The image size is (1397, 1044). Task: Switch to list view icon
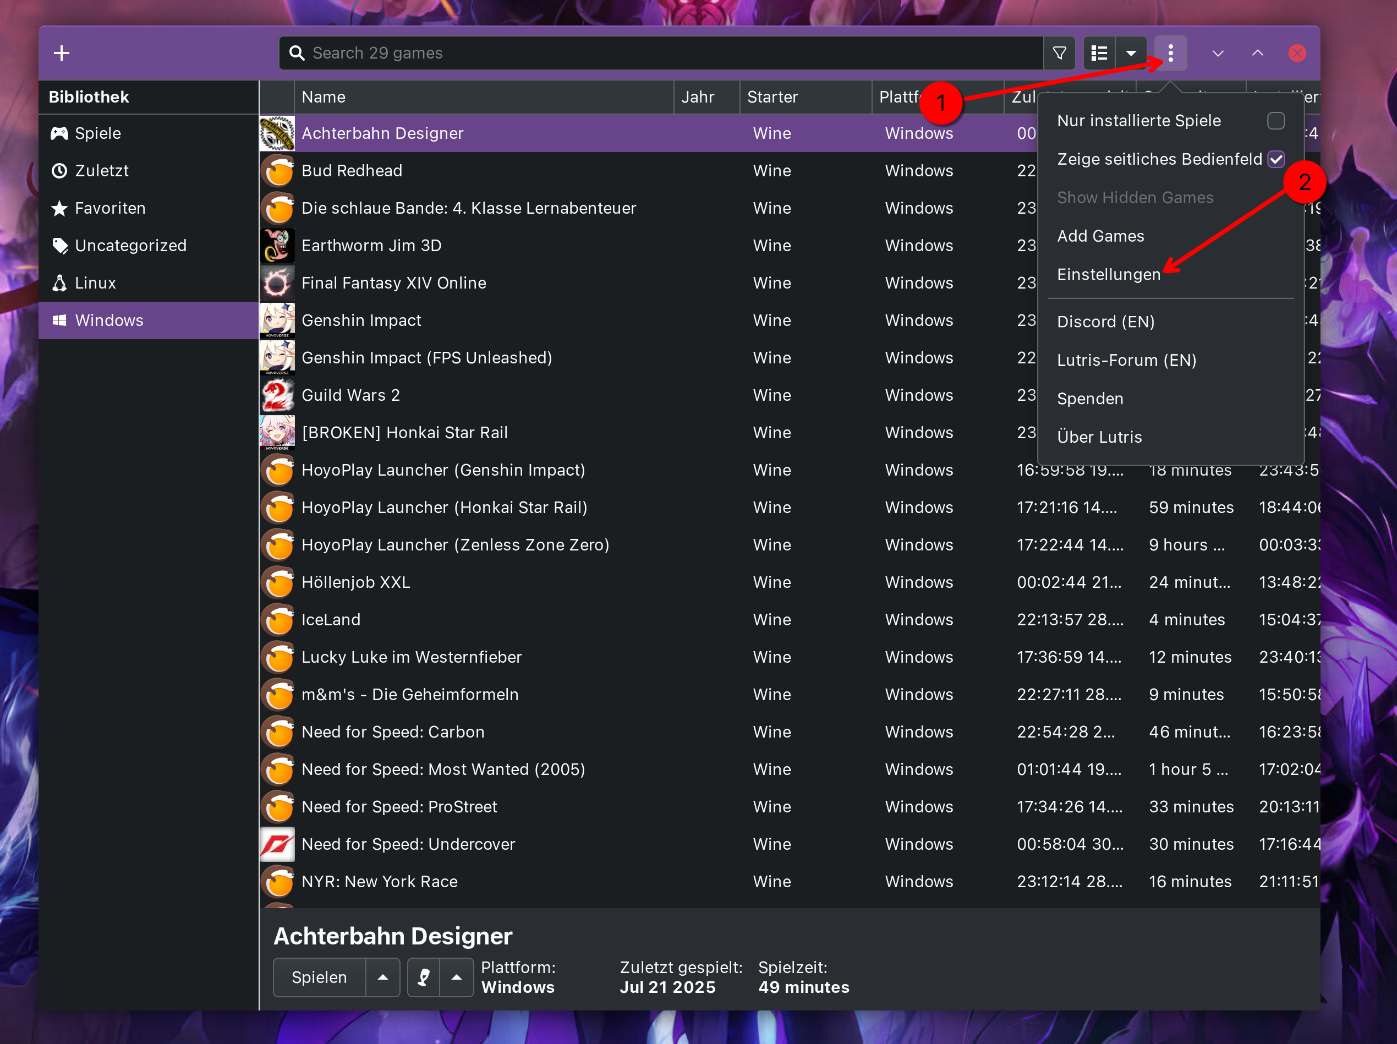tap(1099, 53)
